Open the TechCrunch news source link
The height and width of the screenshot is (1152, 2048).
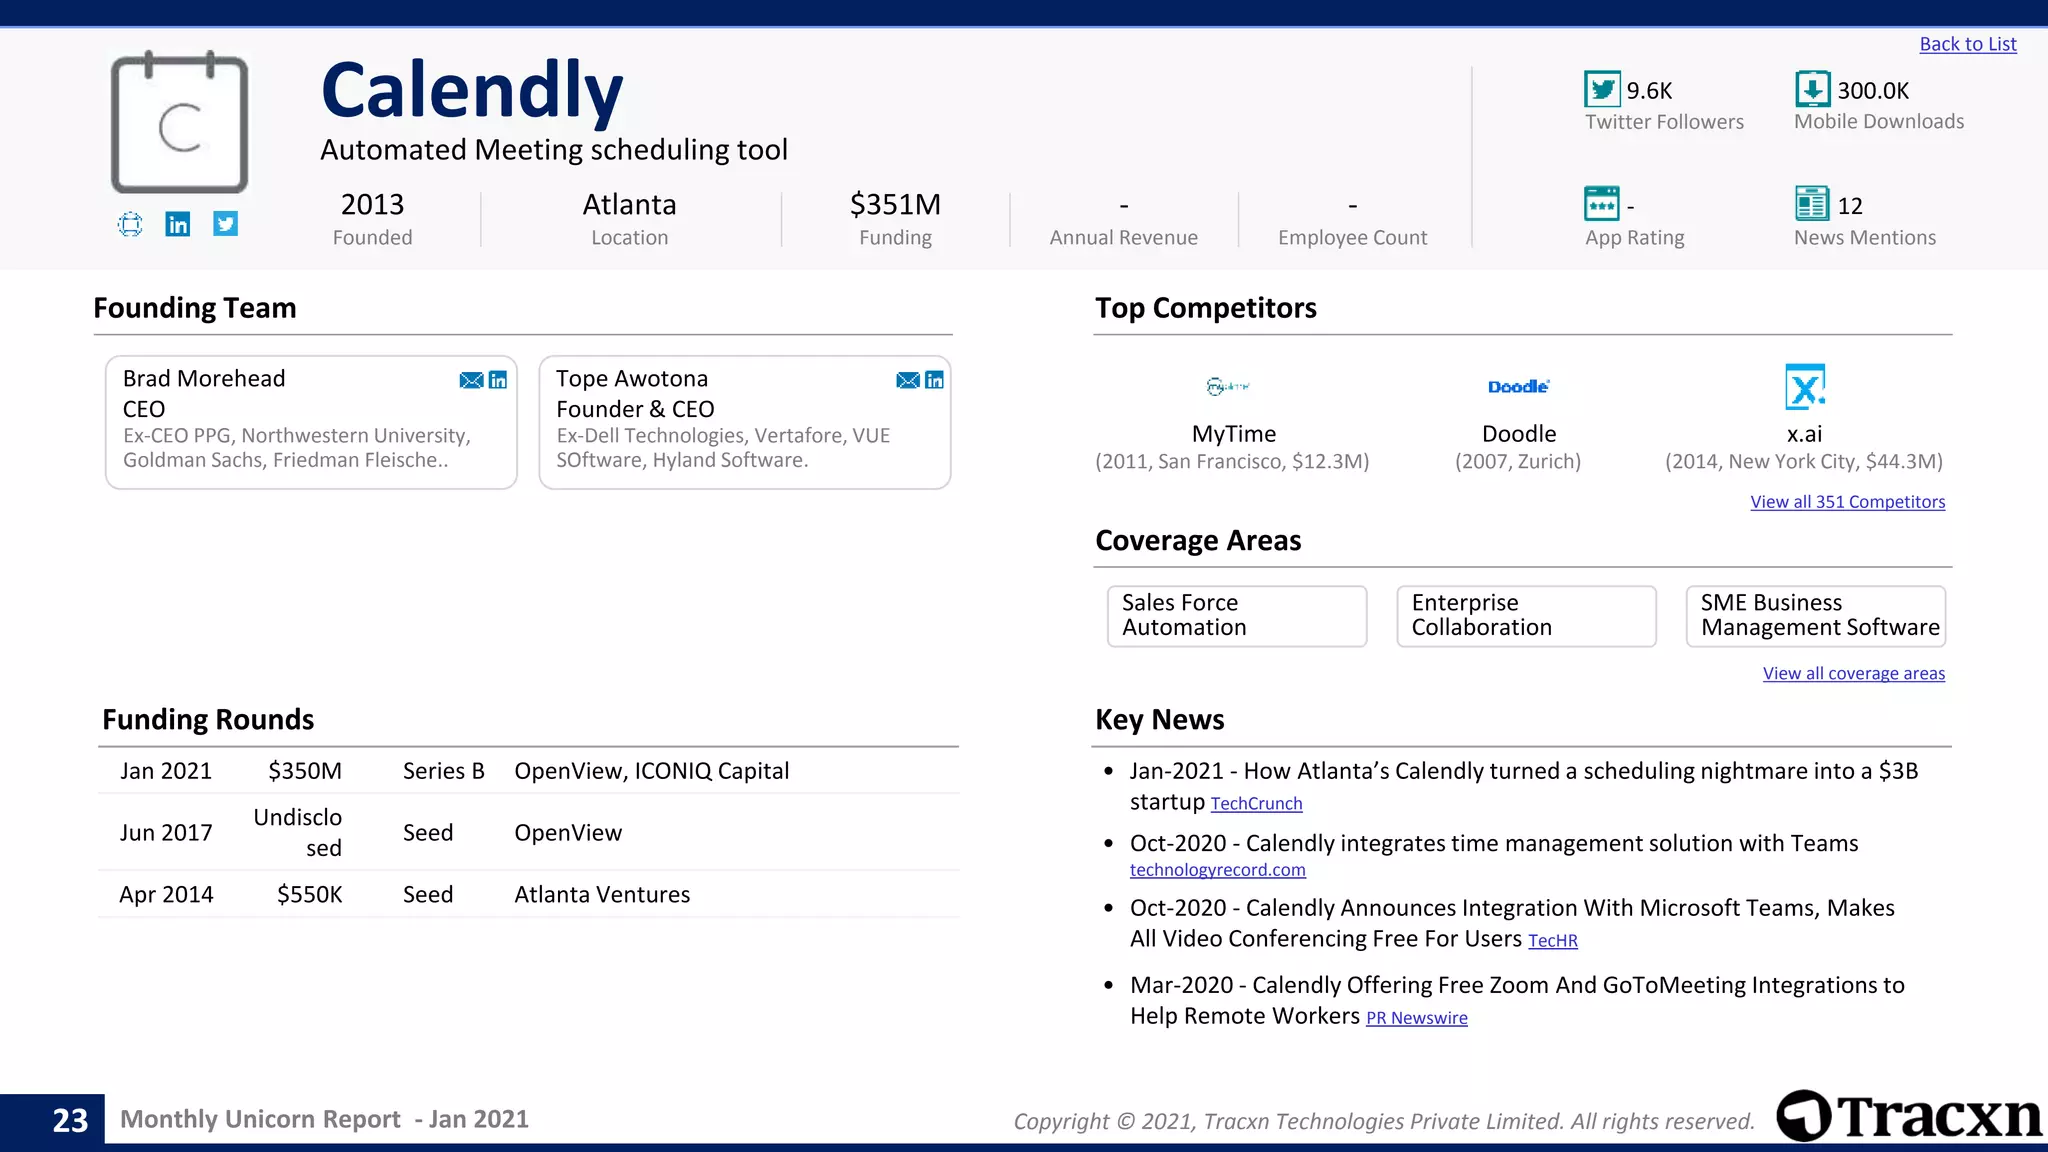pyautogui.click(x=1256, y=804)
